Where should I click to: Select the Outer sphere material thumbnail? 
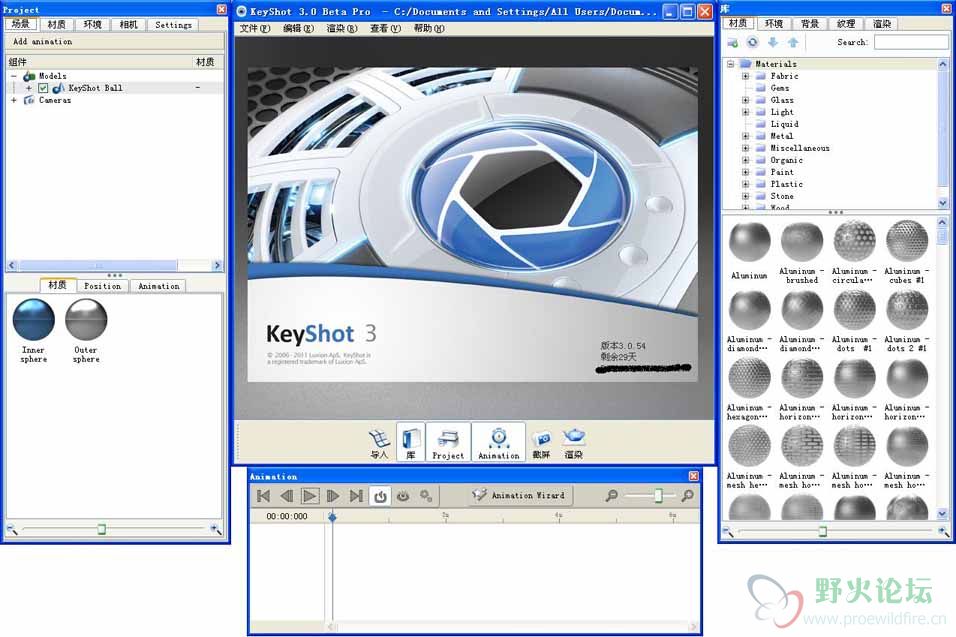pyautogui.click(x=86, y=319)
